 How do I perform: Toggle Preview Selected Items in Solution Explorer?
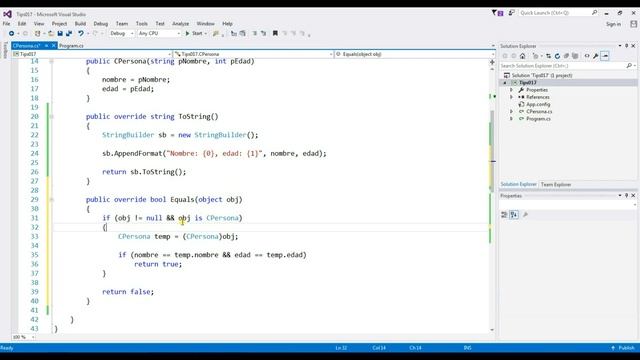(x=605, y=56)
